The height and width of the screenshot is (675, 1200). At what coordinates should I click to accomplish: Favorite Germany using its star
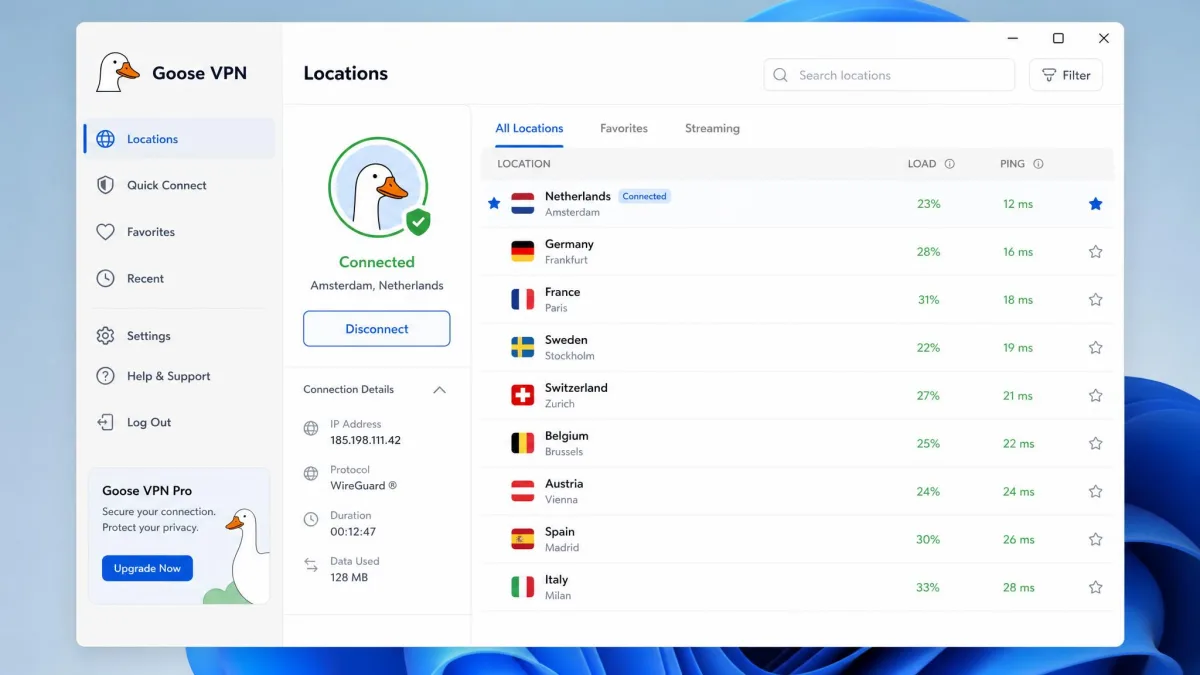[x=1095, y=252]
